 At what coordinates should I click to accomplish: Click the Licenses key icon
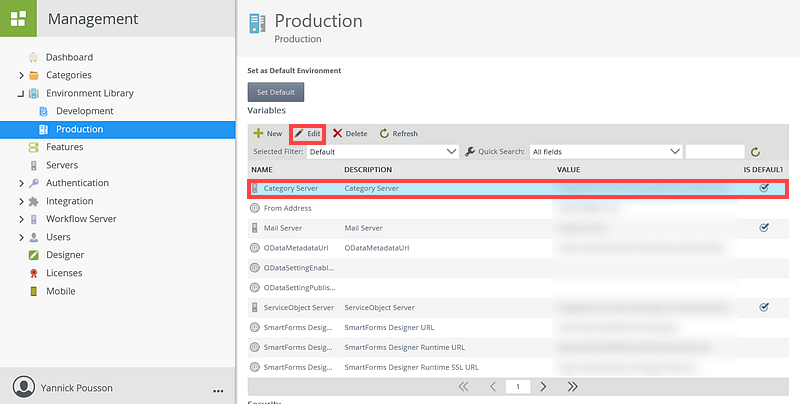[x=34, y=273]
